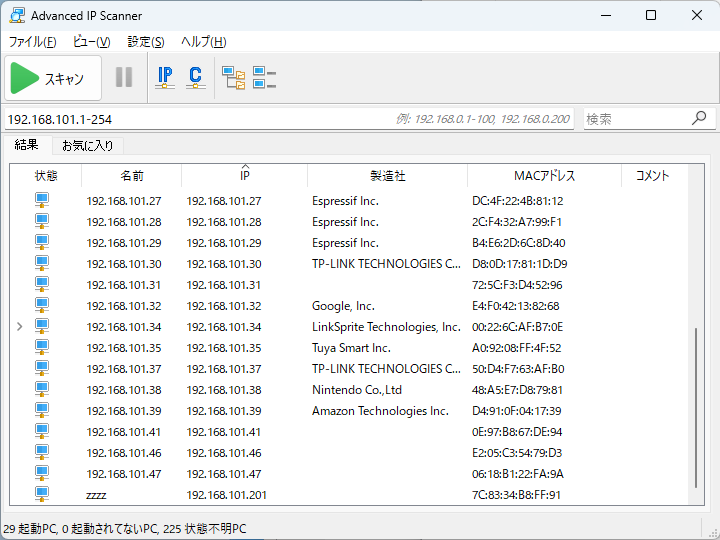The height and width of the screenshot is (540, 720).
Task: Click the status bar PC count text
Action: coord(124,529)
